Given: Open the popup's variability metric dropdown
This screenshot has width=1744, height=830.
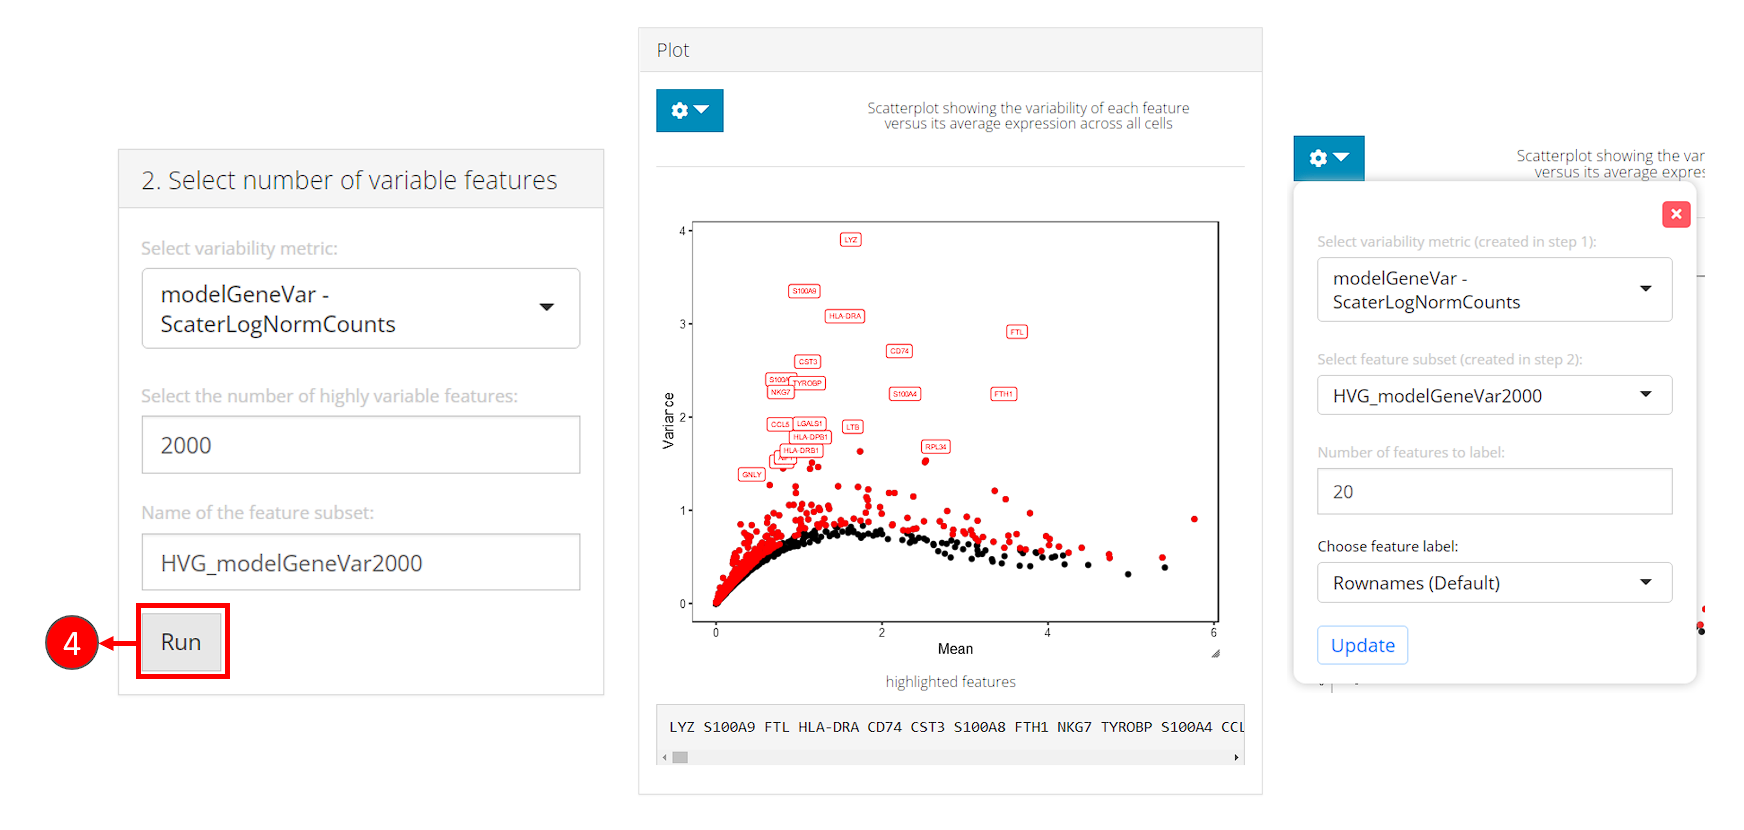Looking at the screenshot, I should 1494,290.
